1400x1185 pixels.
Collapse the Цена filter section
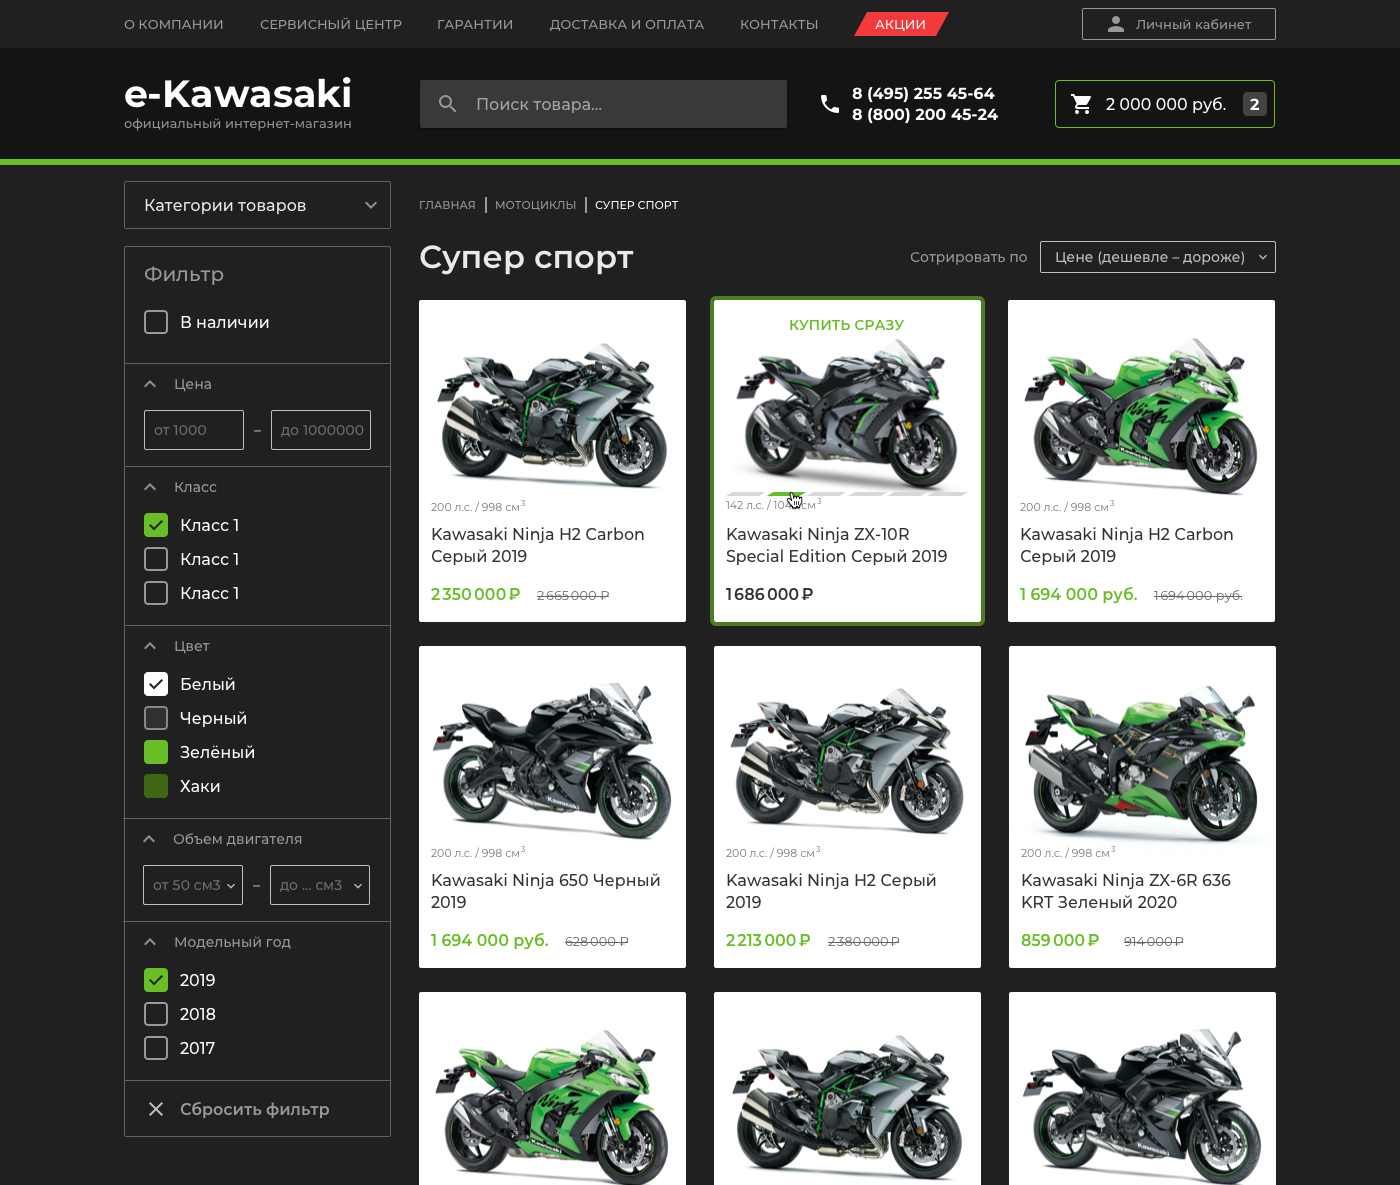[150, 384]
